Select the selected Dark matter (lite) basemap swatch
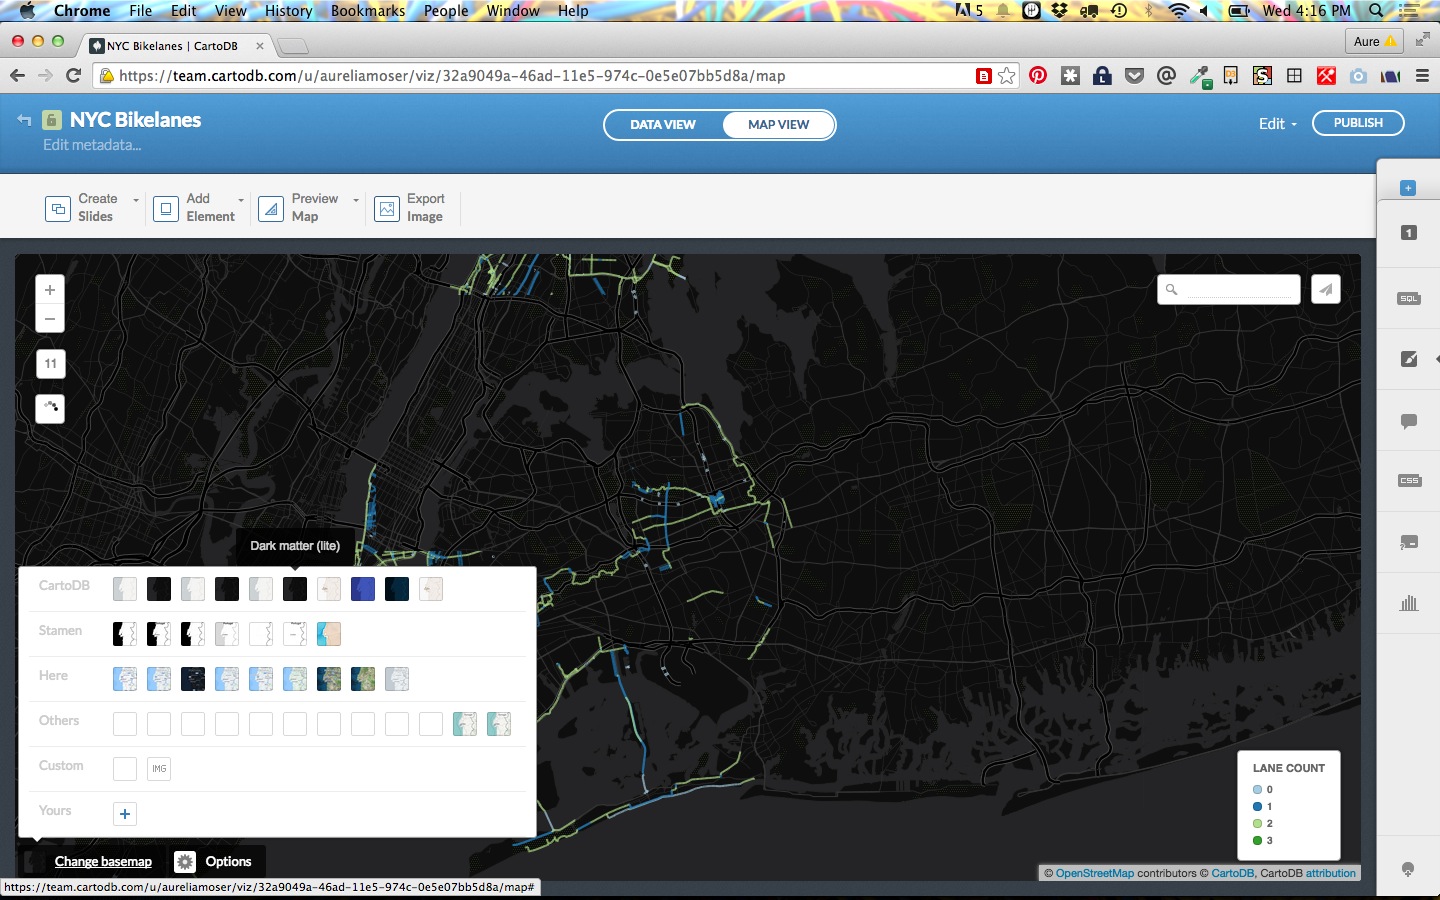Image resolution: width=1440 pixels, height=900 pixels. coord(295,589)
